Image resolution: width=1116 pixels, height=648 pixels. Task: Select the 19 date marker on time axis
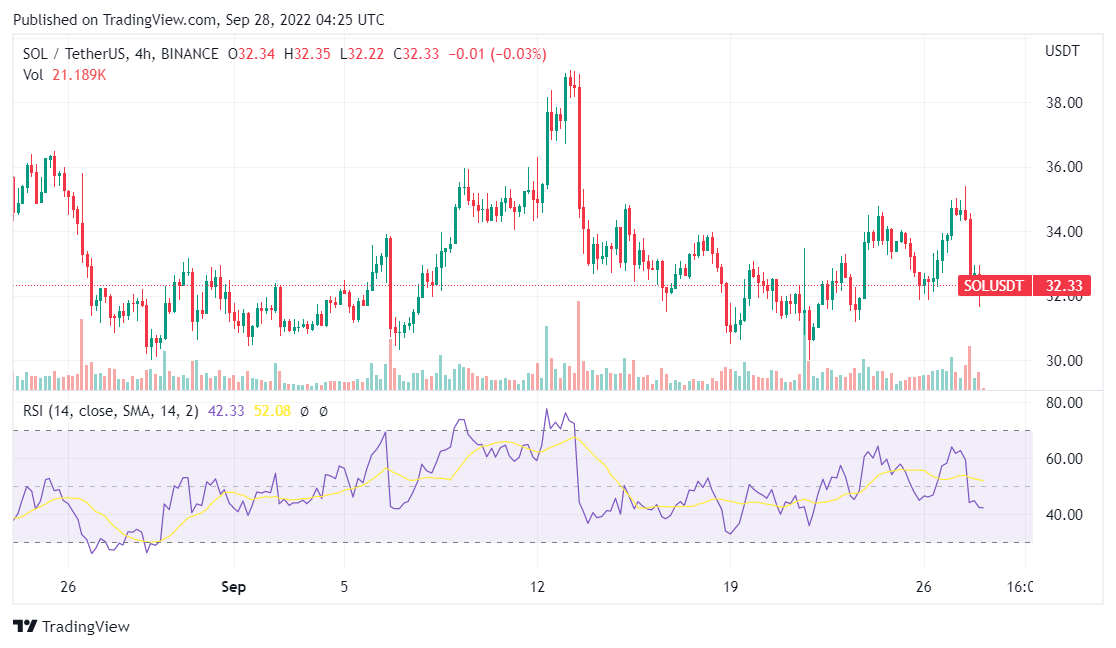(730, 586)
